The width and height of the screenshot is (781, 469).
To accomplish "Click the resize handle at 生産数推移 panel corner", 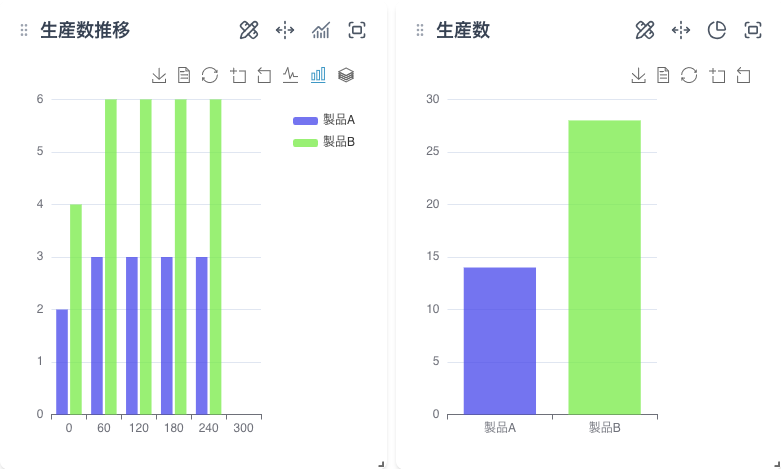I will pyautogui.click(x=381, y=463).
